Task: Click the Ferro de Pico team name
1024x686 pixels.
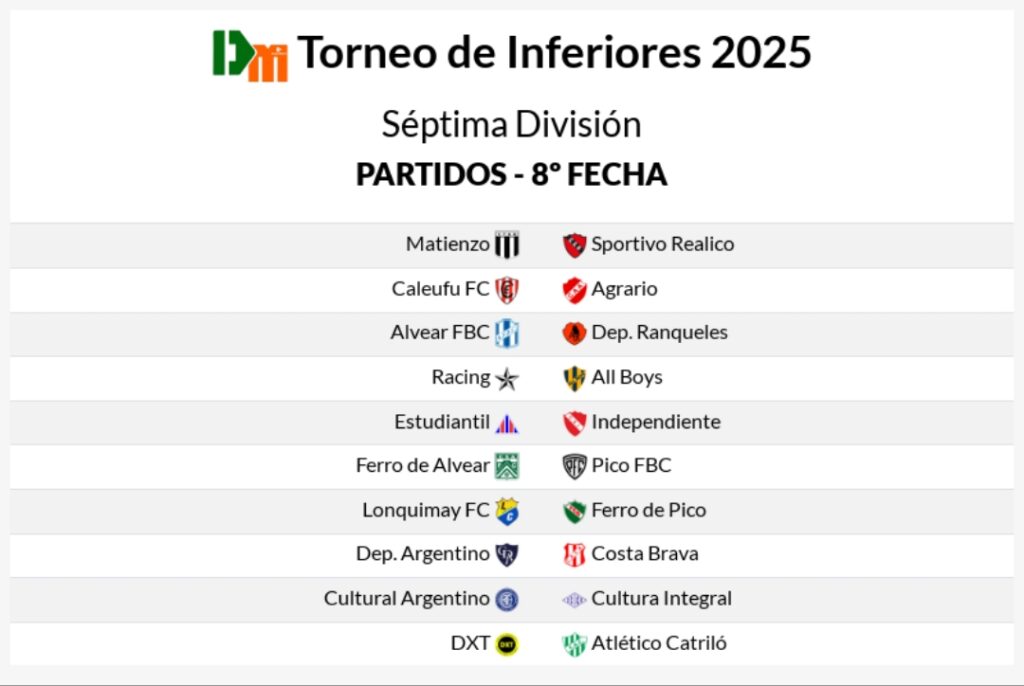Action: tap(648, 510)
